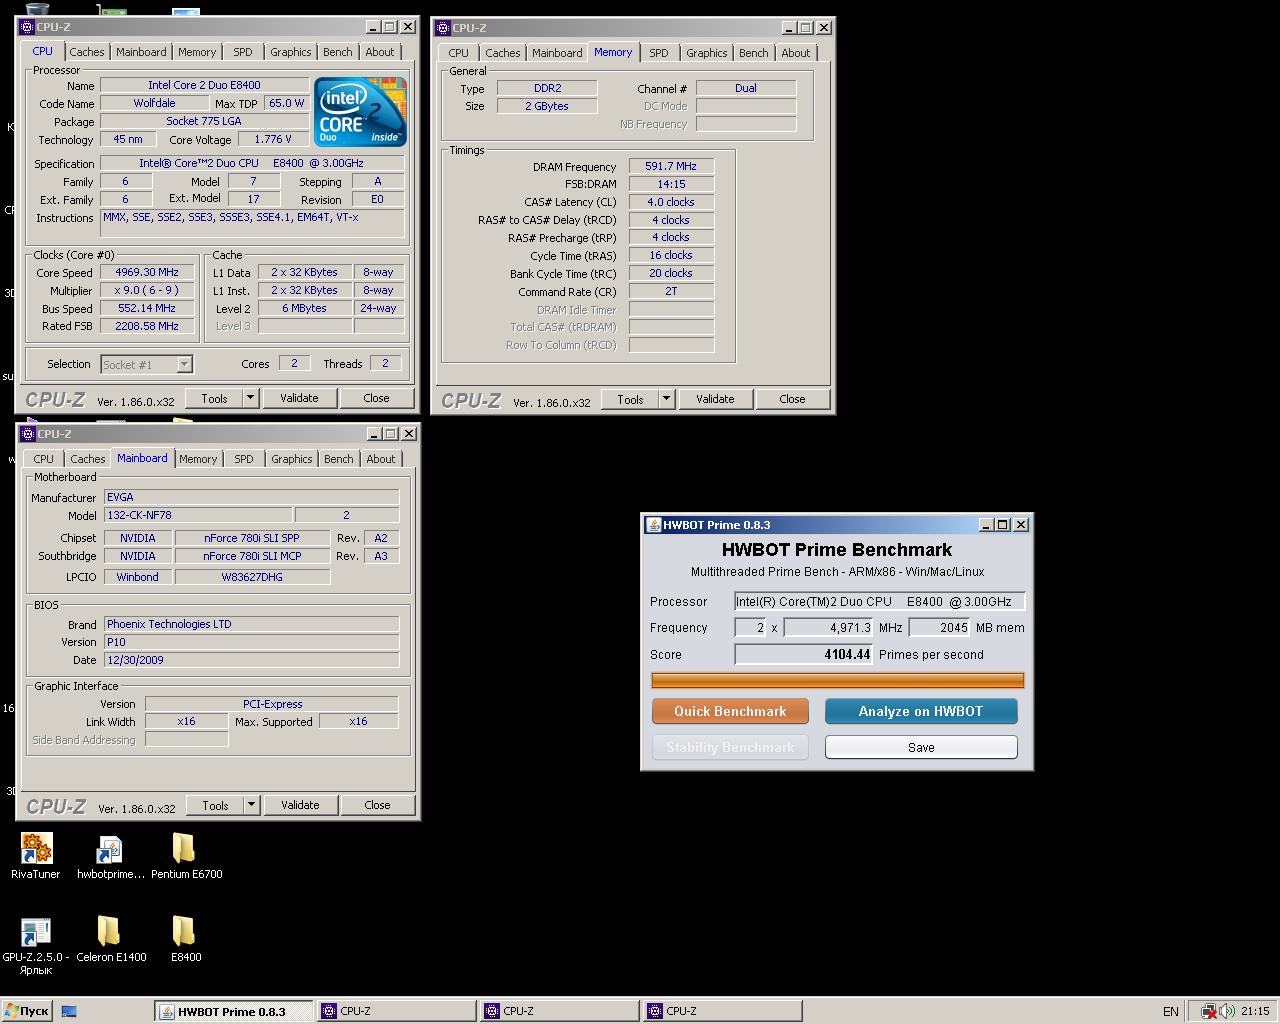Click the network icon in system tray
Image resolution: width=1280 pixels, height=1024 pixels.
[1209, 1011]
